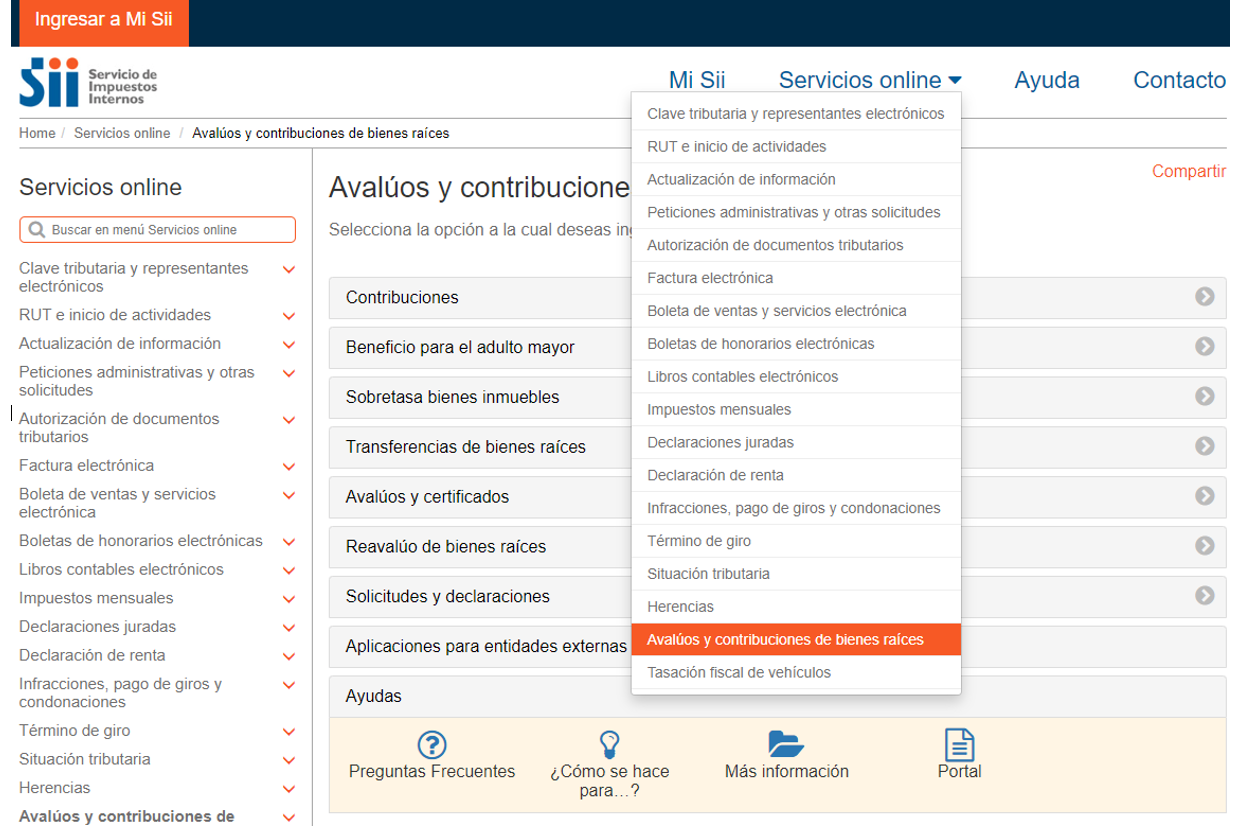Expand sidebar Actualización de información chevron
Screen dimensions: 1242x827
[x=289, y=345]
